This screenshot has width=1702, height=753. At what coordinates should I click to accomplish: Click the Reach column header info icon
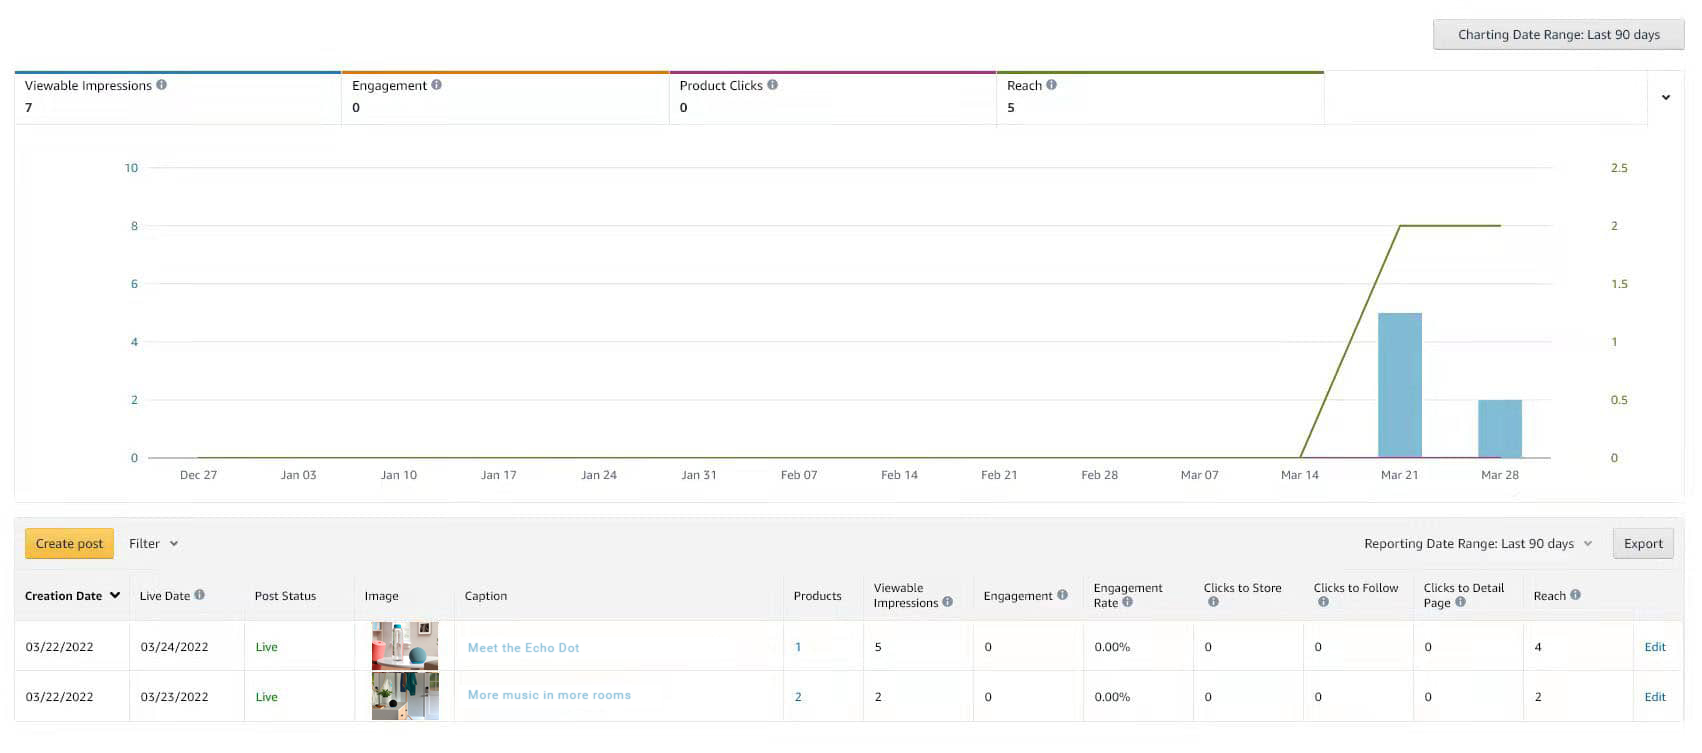tap(1575, 595)
